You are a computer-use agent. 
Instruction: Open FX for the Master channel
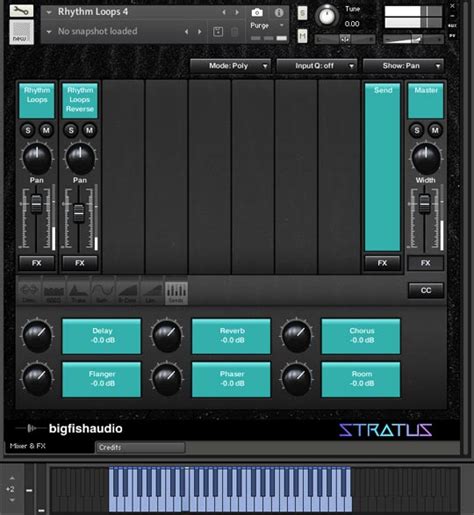tap(426, 263)
